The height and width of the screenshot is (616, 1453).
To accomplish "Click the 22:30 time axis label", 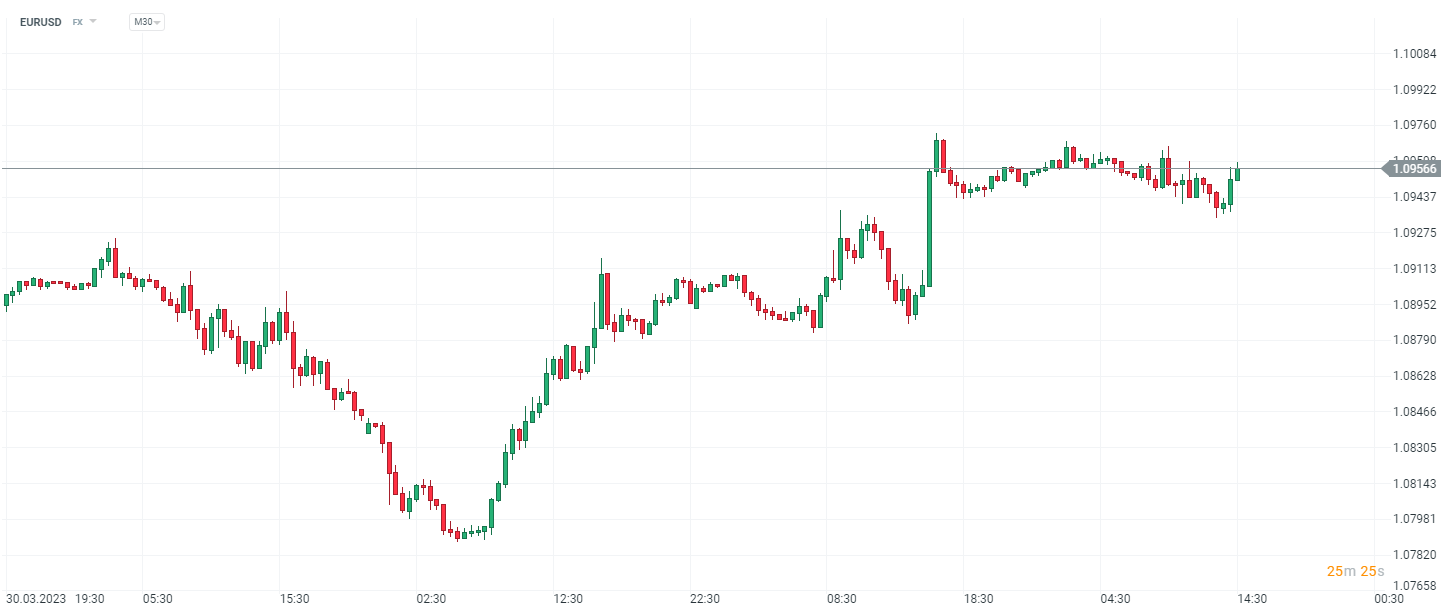I will click(705, 599).
